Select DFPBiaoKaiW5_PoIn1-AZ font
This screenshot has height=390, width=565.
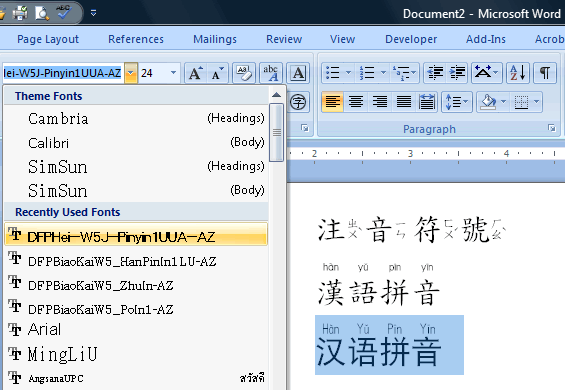point(136,309)
